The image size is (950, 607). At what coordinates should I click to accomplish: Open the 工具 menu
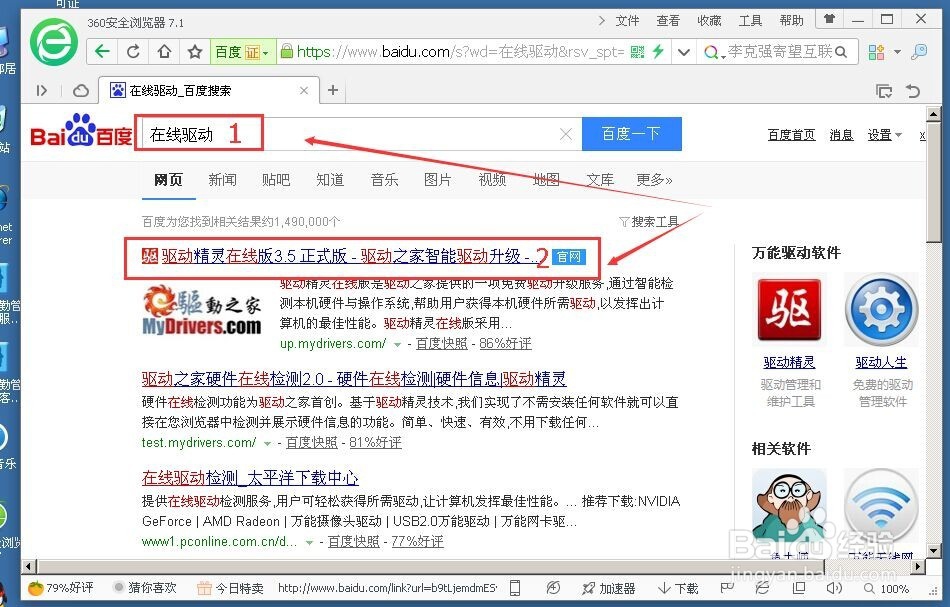coord(750,21)
